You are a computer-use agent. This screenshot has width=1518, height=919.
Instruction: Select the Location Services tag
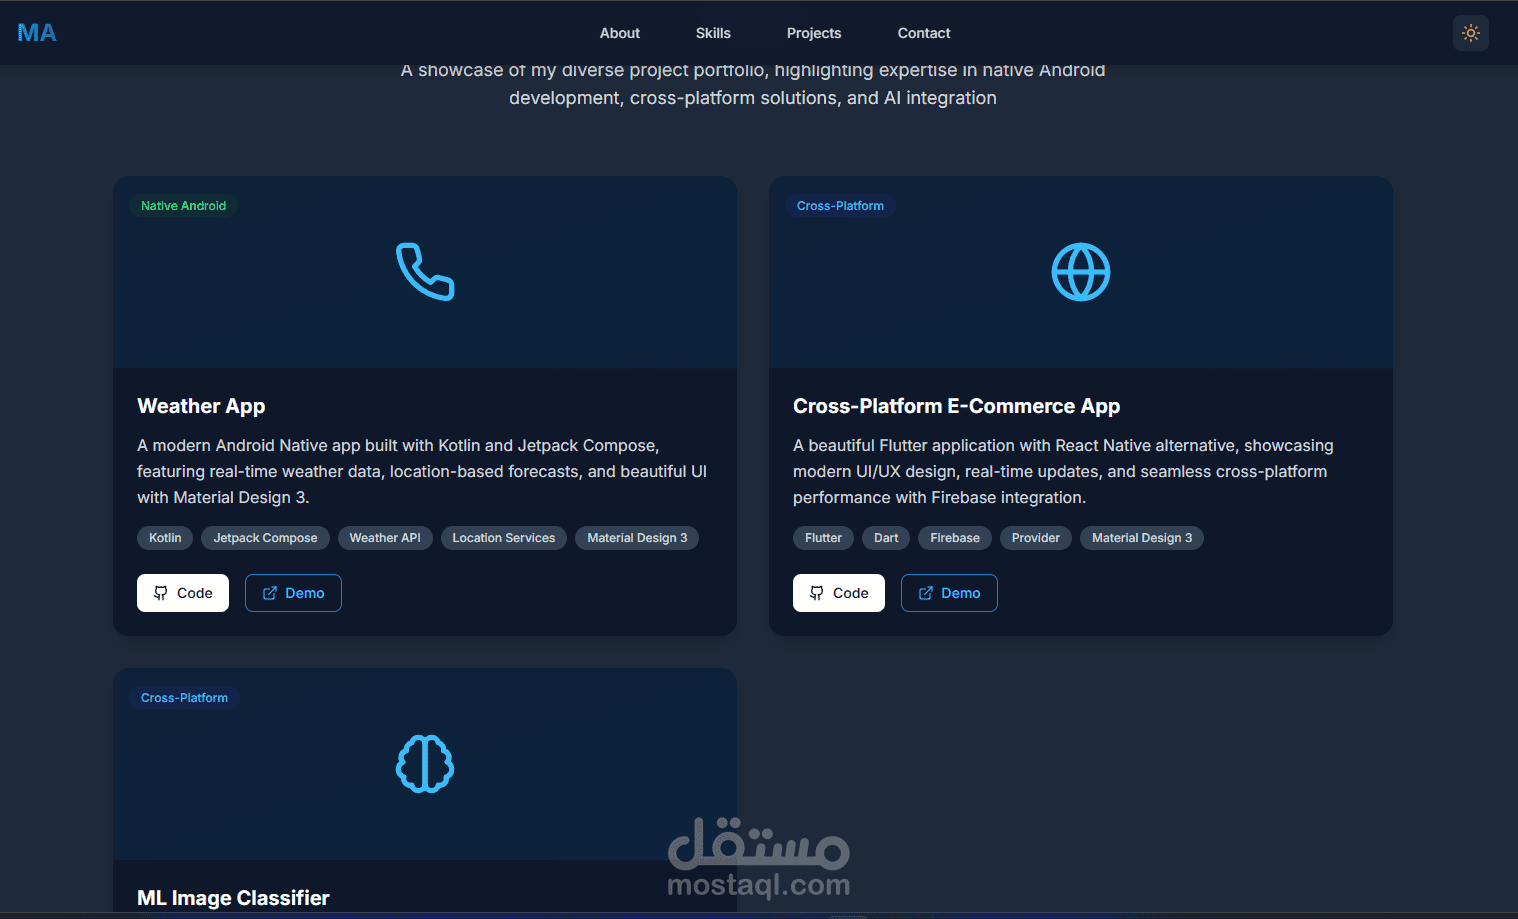pyautogui.click(x=504, y=538)
